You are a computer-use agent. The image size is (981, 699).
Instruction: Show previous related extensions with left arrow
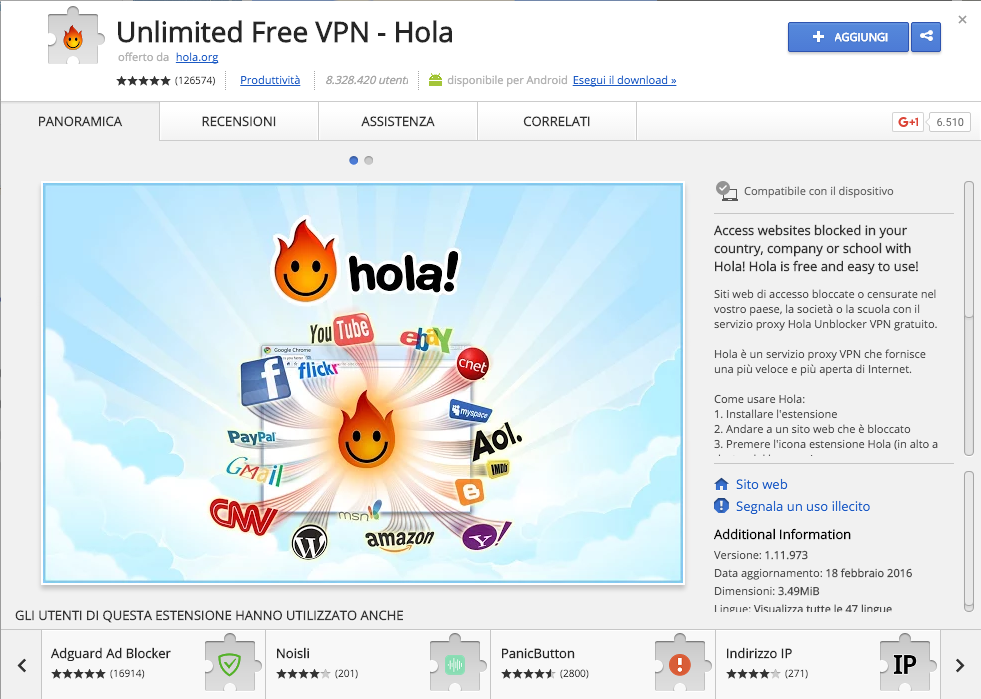pyautogui.click(x=22, y=665)
